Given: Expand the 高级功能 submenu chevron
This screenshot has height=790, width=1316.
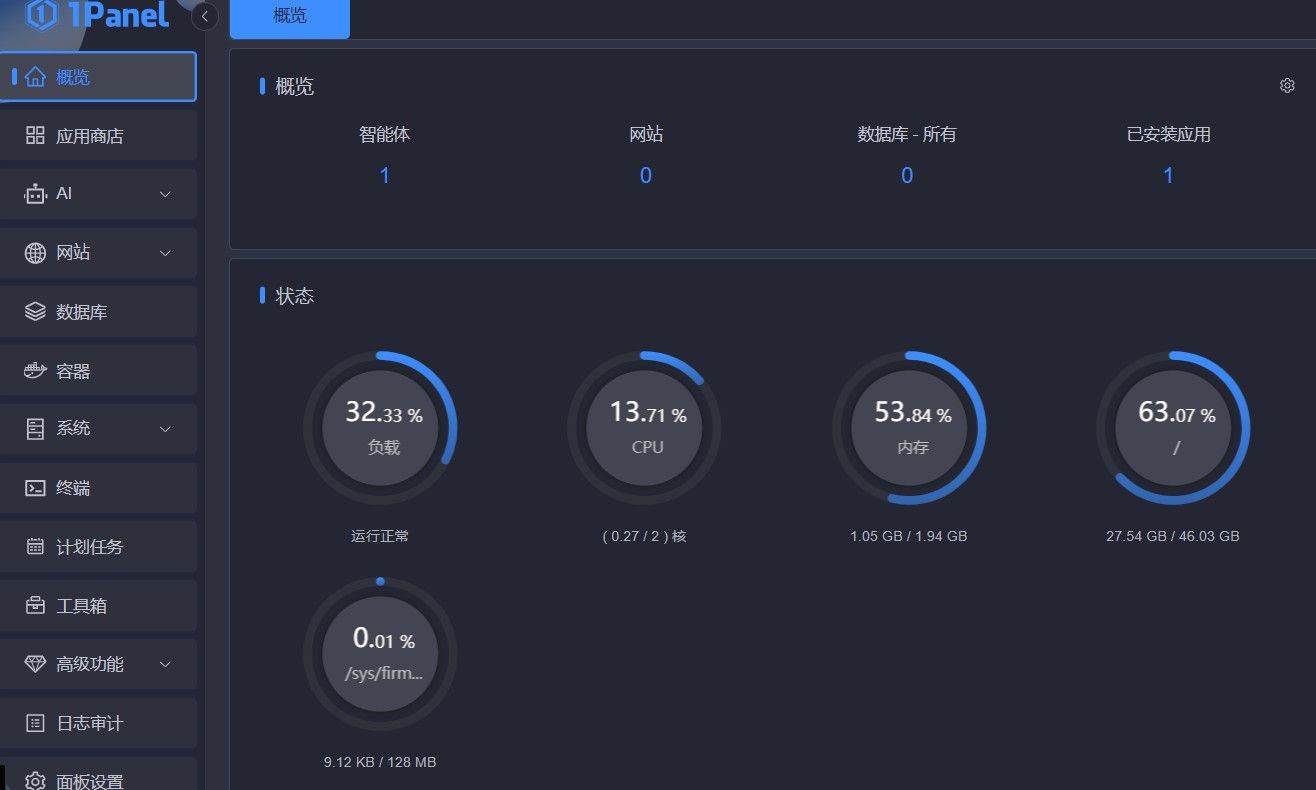Looking at the screenshot, I should [x=166, y=664].
